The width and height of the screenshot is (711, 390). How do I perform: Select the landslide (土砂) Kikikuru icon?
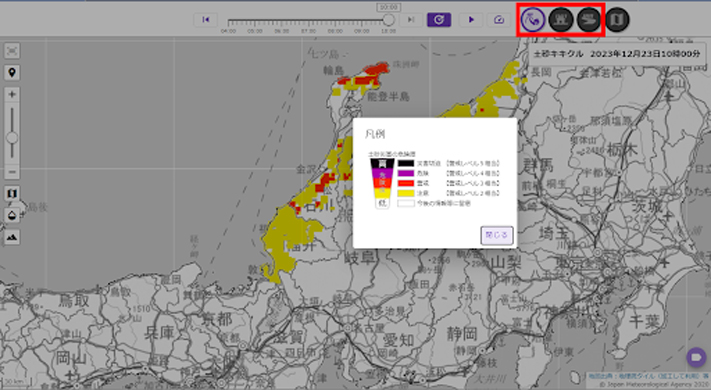pos(533,20)
